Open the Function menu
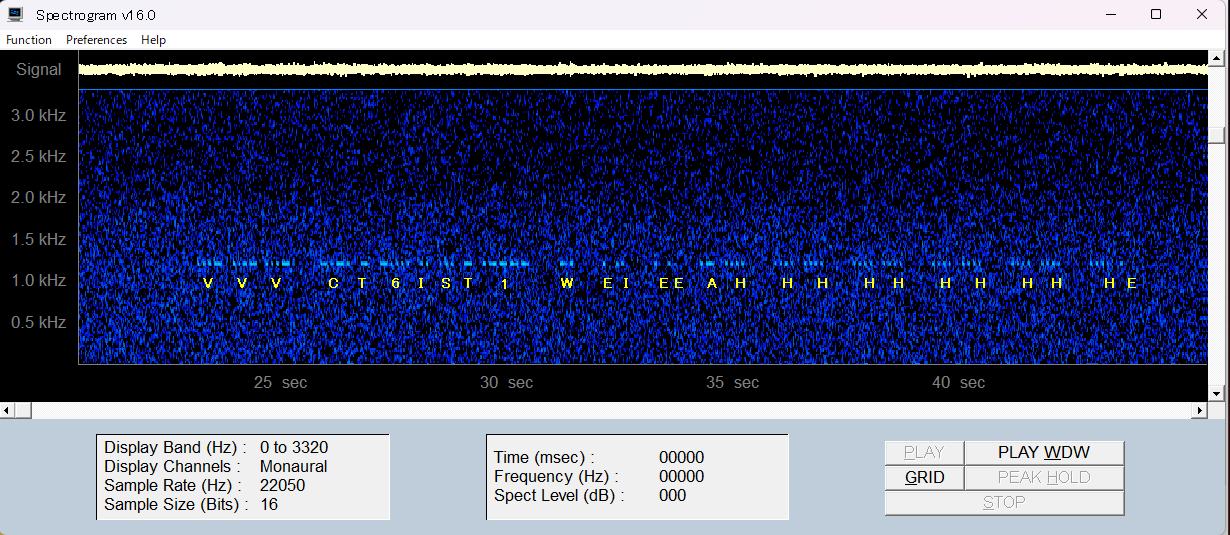The width and height of the screenshot is (1230, 535). point(29,40)
